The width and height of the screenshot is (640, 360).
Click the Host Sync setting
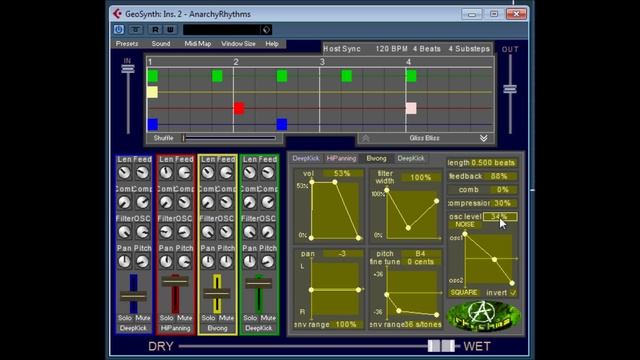click(342, 49)
